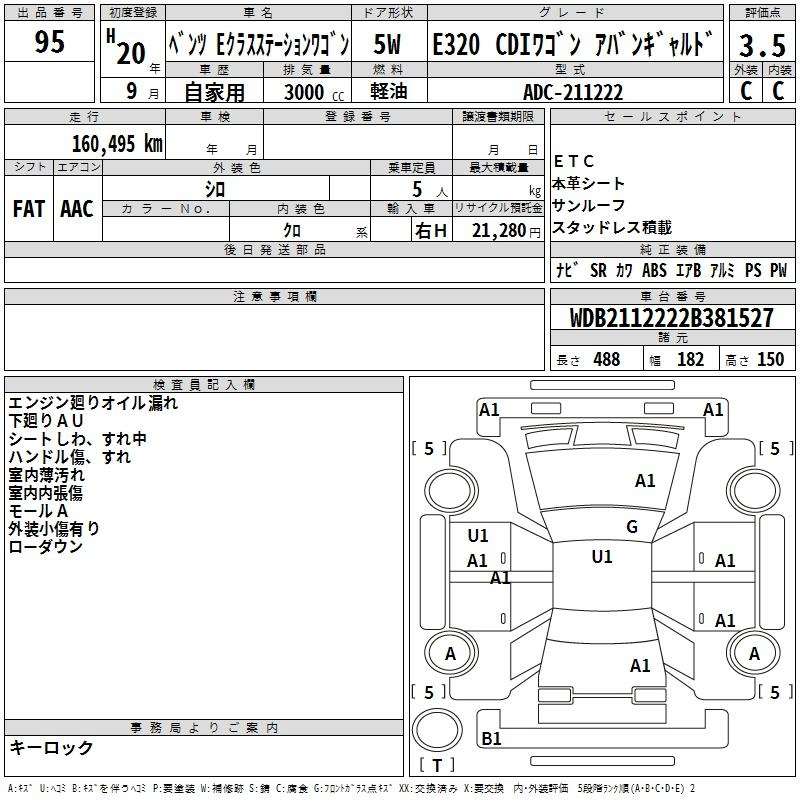Screen dimensions: 800x800
Task: Click the steering position 右H
Action: tap(431, 231)
